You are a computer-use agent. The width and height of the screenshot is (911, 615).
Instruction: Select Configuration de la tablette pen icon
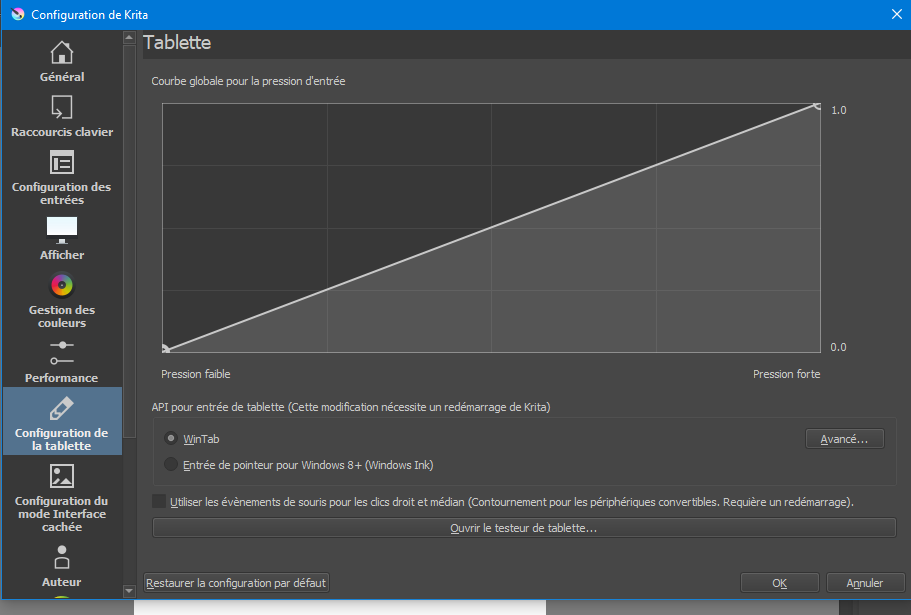tap(62, 408)
